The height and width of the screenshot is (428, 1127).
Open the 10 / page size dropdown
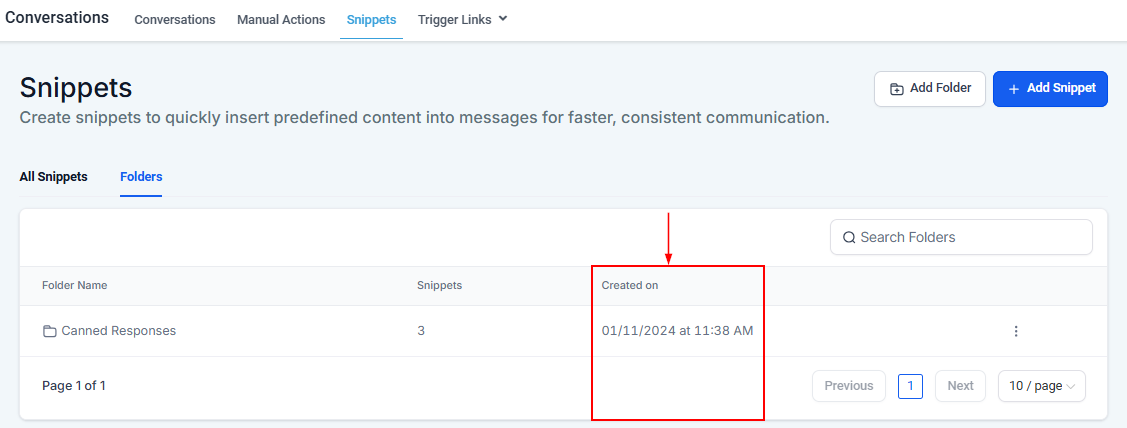click(x=1041, y=386)
